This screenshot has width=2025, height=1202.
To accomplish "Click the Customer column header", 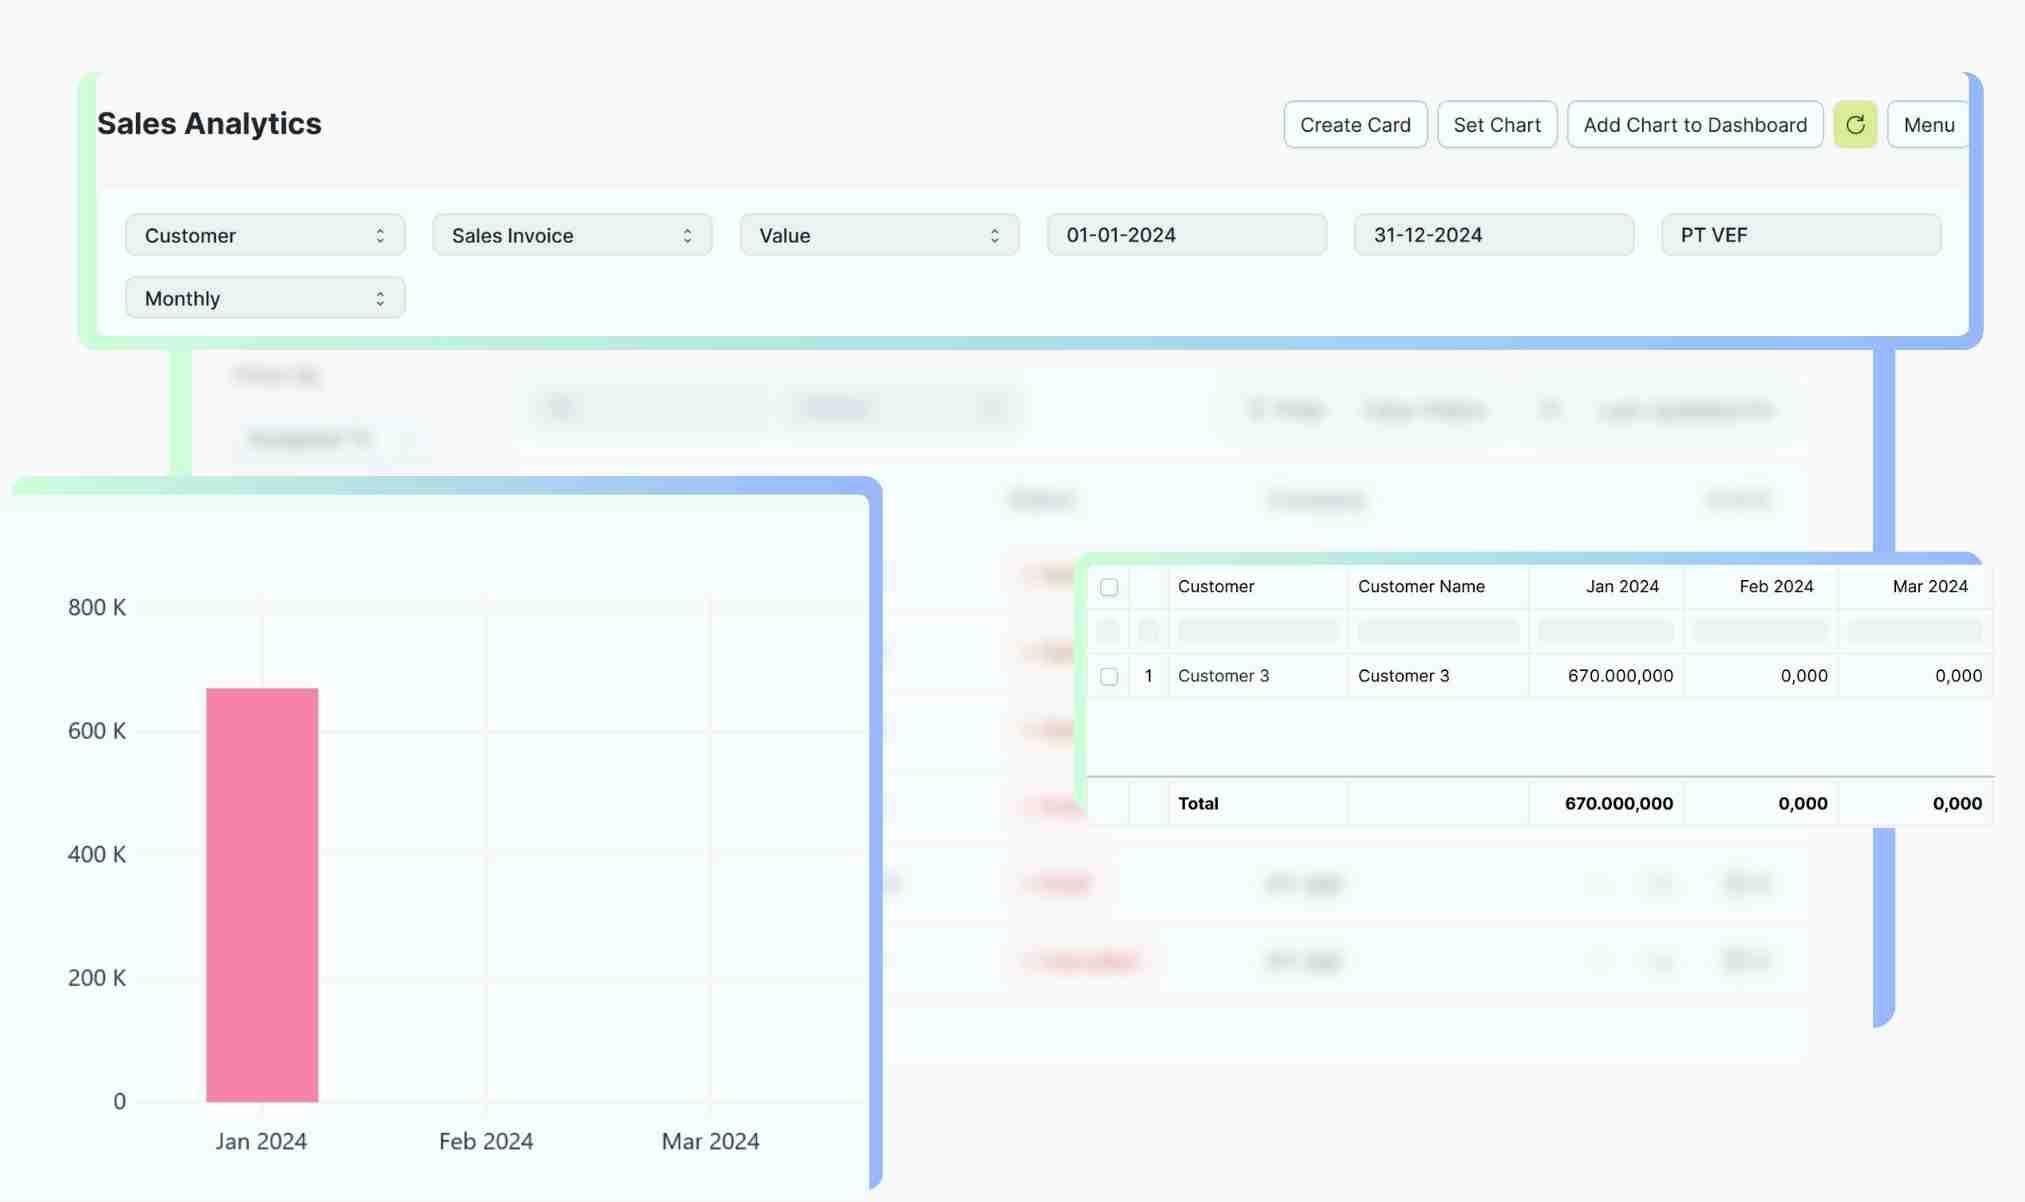I will (1216, 587).
